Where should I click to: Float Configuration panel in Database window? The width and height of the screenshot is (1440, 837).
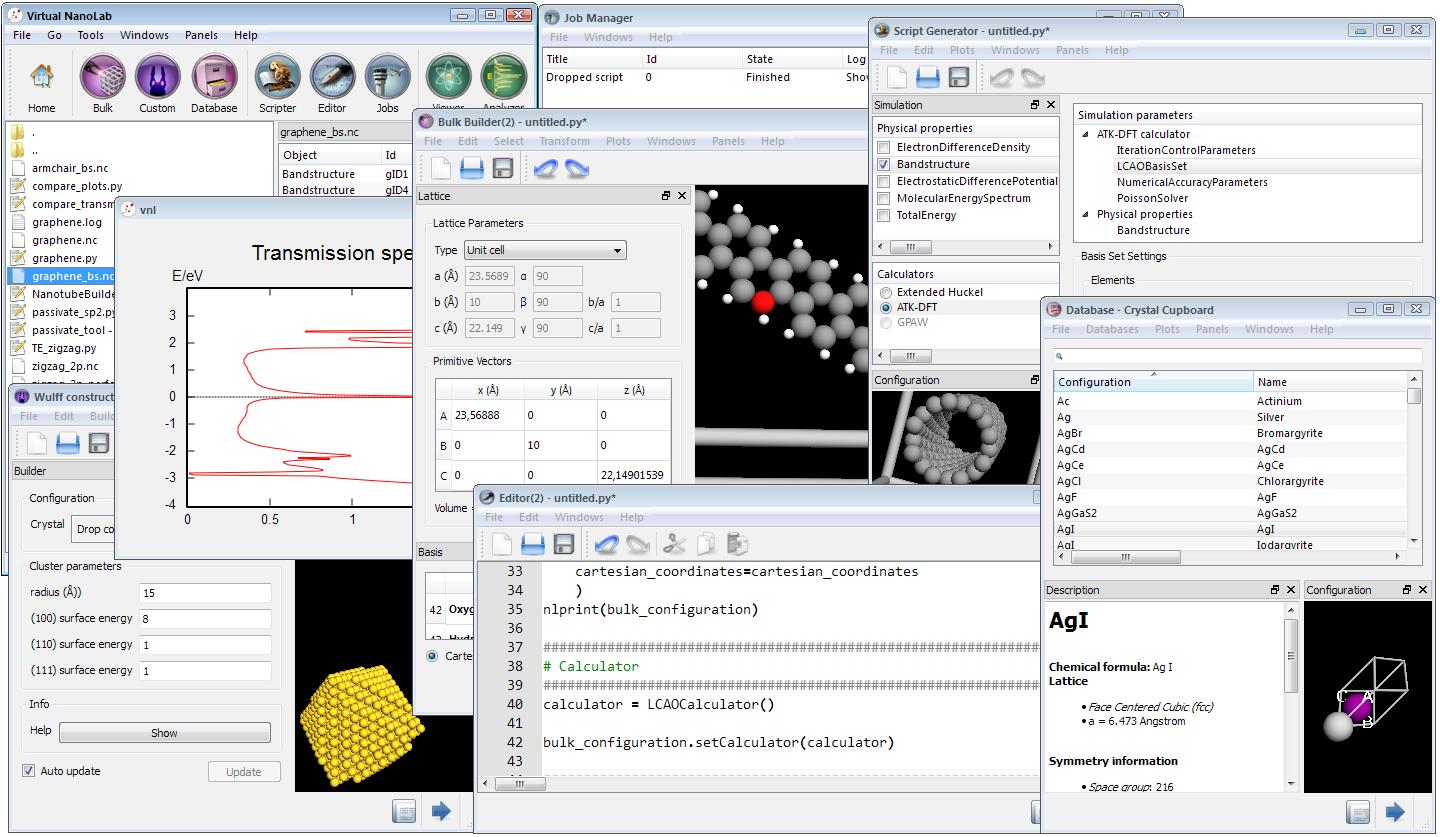point(1407,590)
